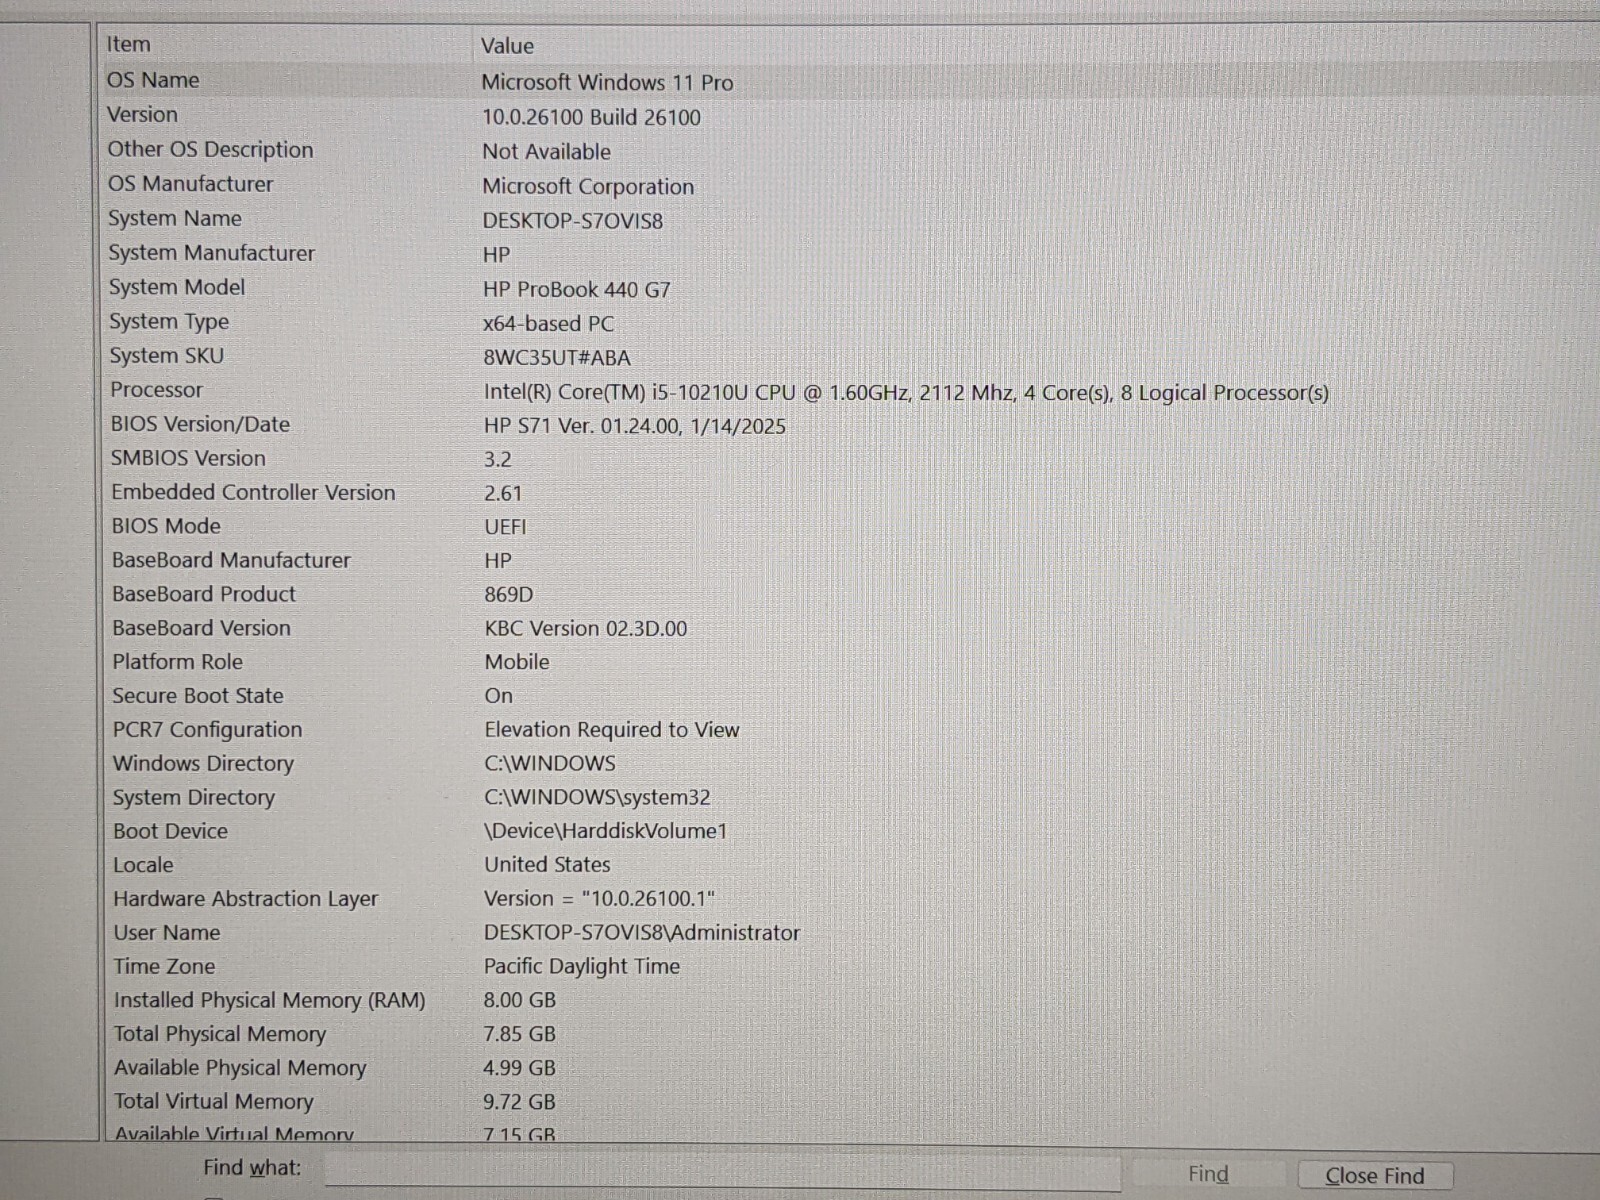Click the Mobile value
1600x1200 pixels.
click(x=517, y=663)
